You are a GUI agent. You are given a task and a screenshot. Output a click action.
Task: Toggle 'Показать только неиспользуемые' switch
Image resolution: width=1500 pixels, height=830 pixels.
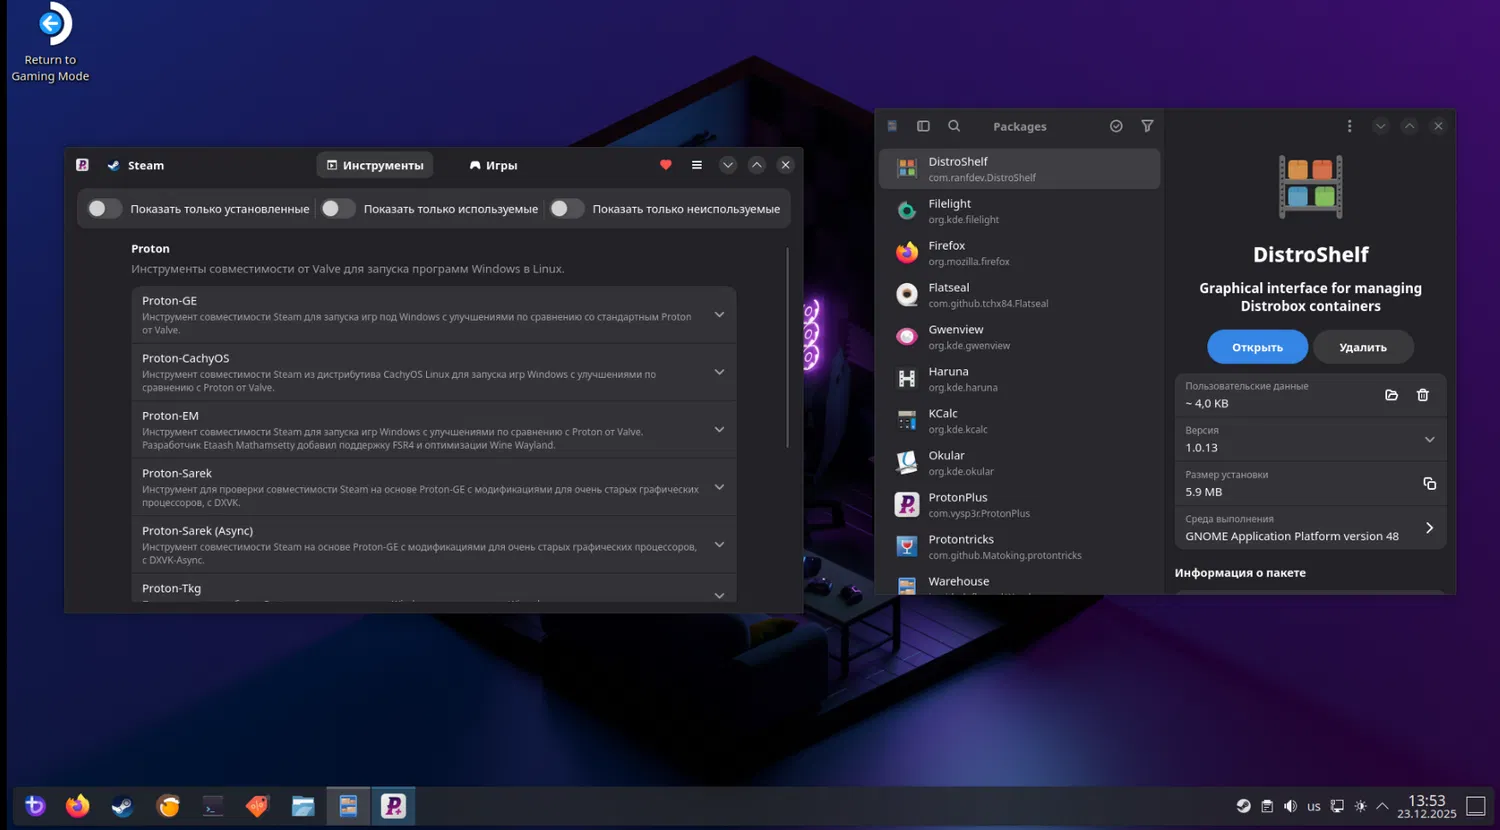click(566, 209)
